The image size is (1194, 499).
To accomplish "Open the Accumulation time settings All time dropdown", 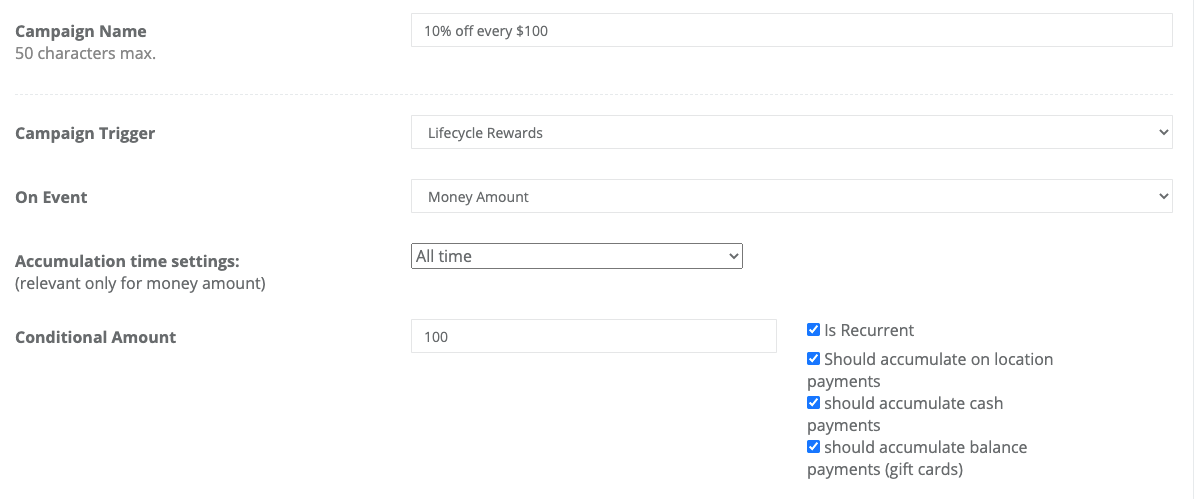I will coord(576,256).
